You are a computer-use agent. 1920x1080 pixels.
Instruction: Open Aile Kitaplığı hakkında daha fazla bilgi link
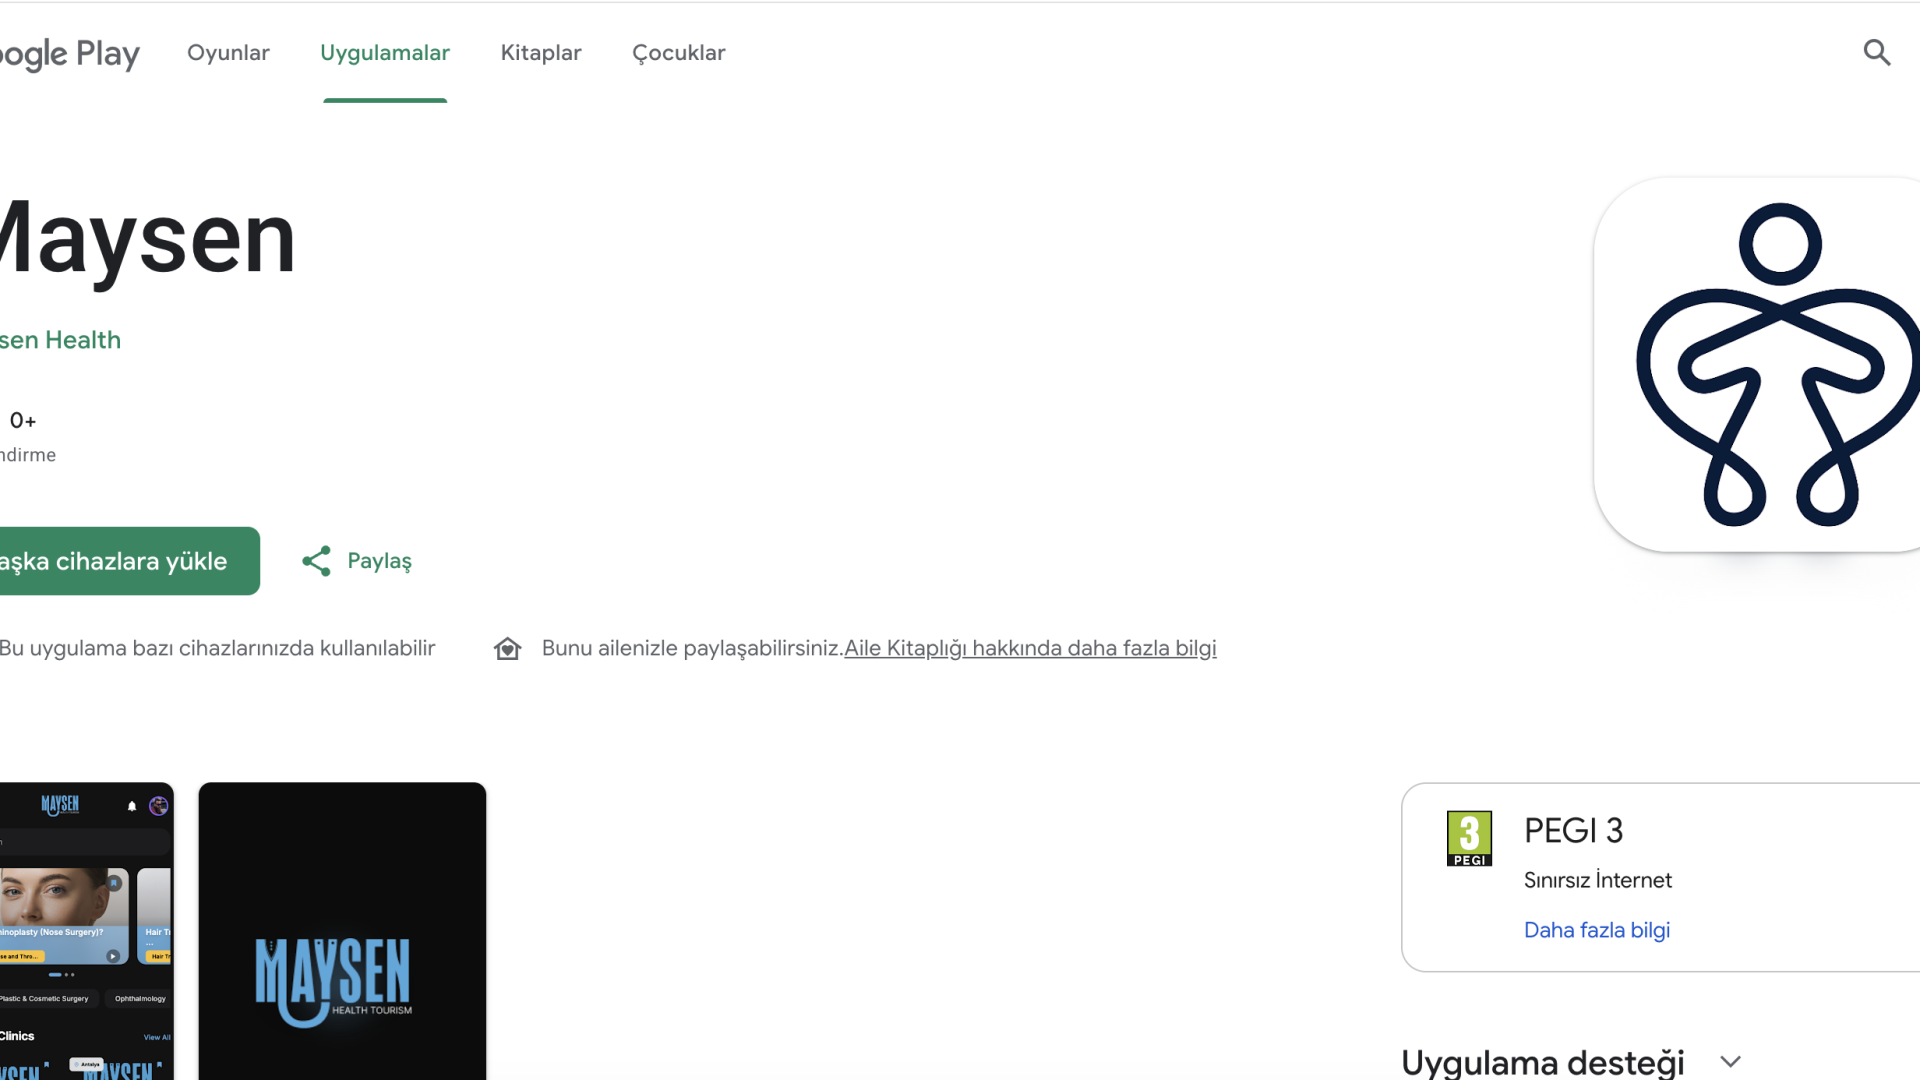(x=1030, y=648)
